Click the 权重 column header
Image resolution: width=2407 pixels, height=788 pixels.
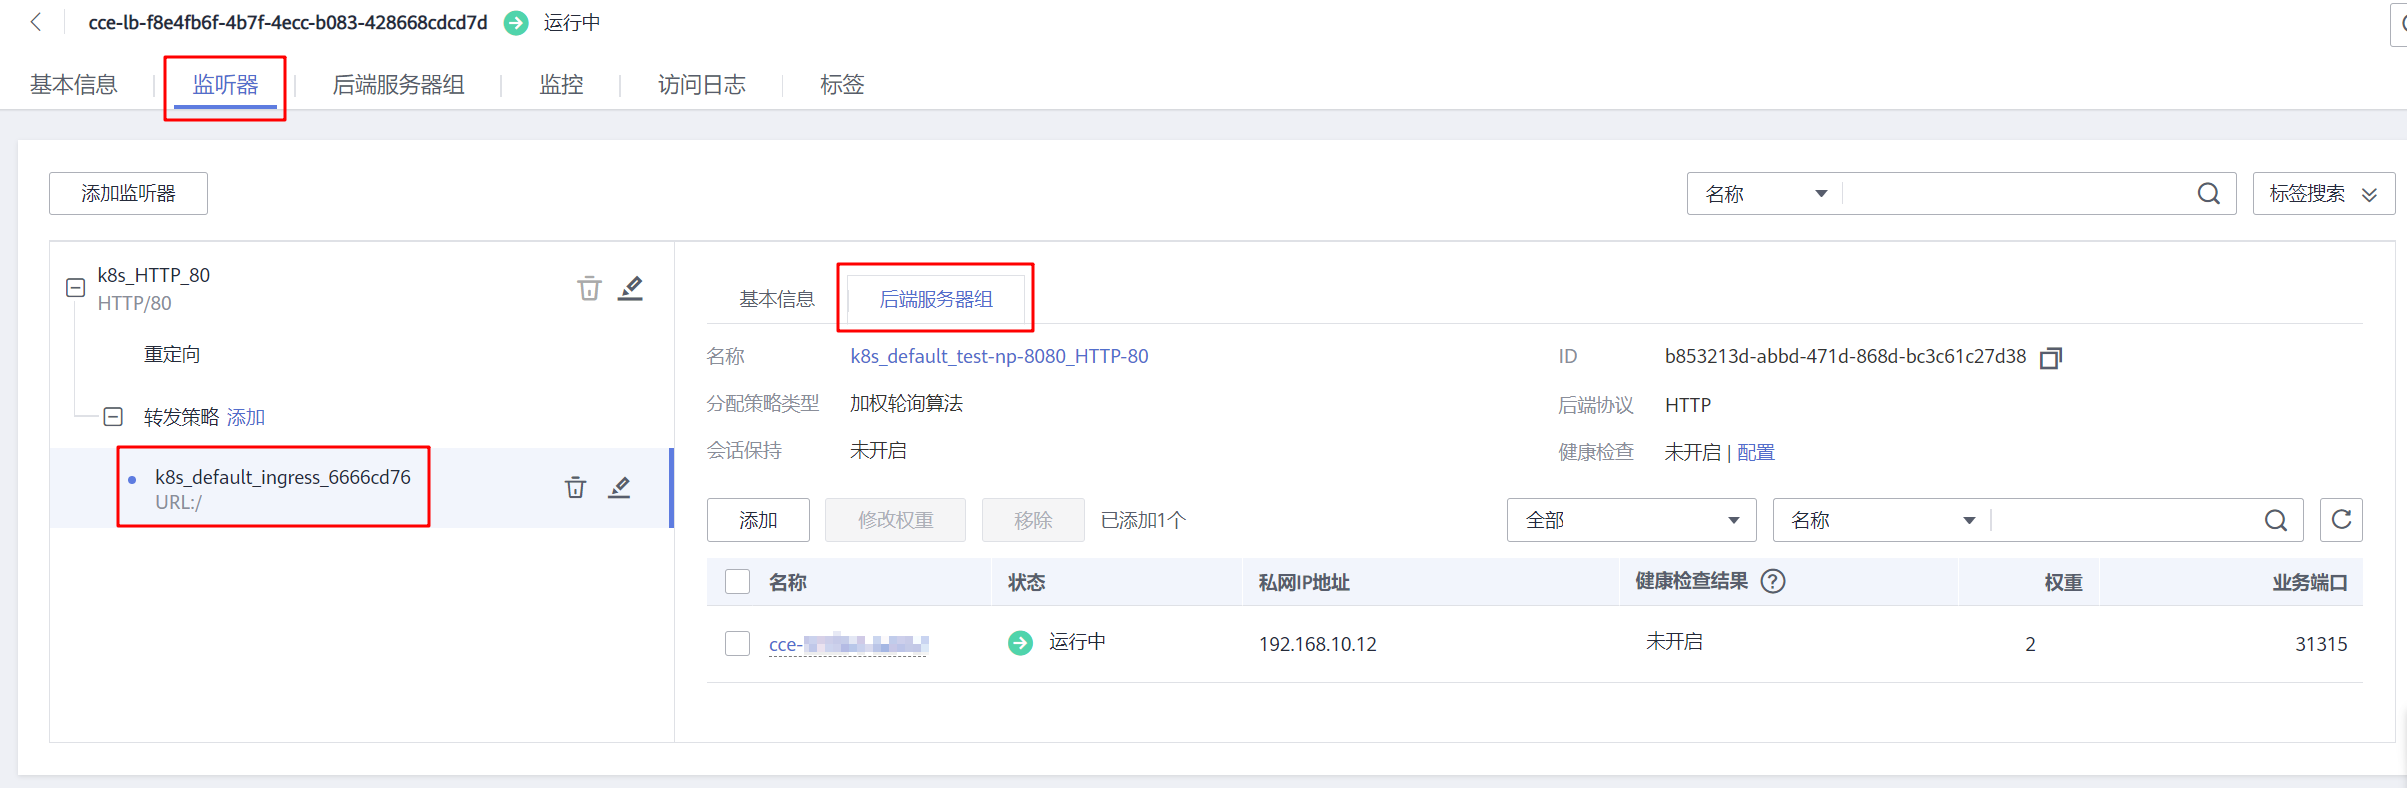coord(2063,582)
